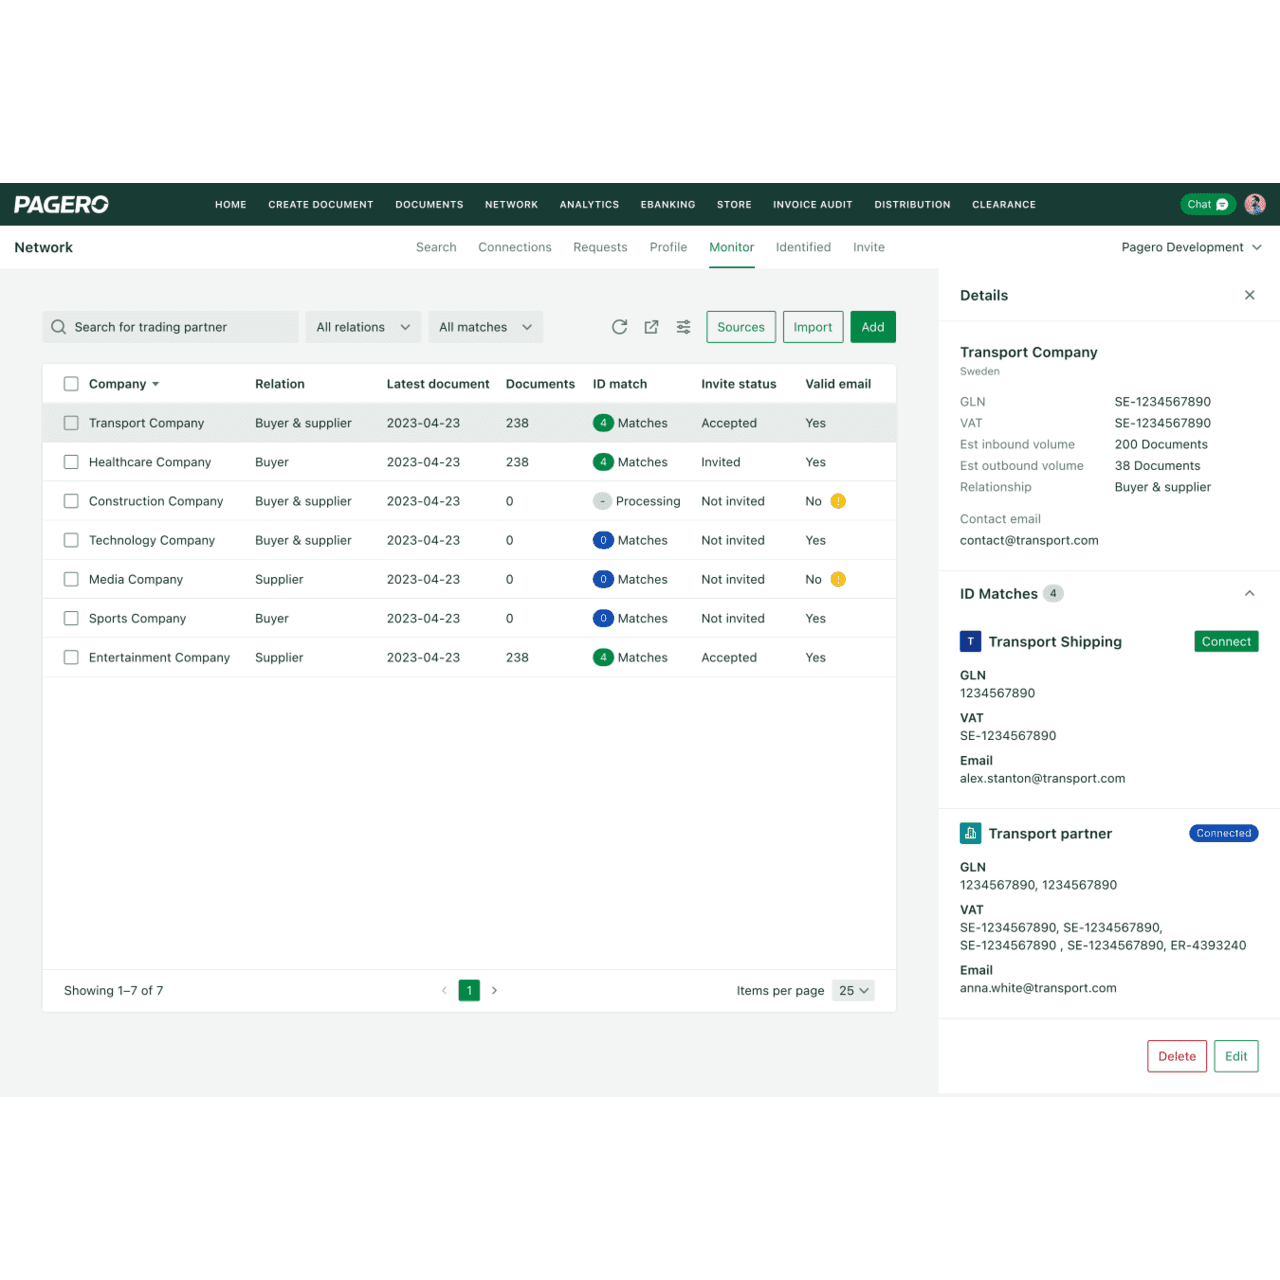Switch to the Connections tab

pos(515,247)
